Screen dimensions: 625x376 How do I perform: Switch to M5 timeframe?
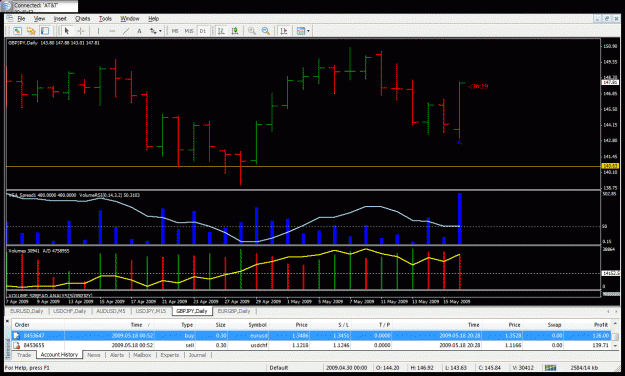[175, 31]
